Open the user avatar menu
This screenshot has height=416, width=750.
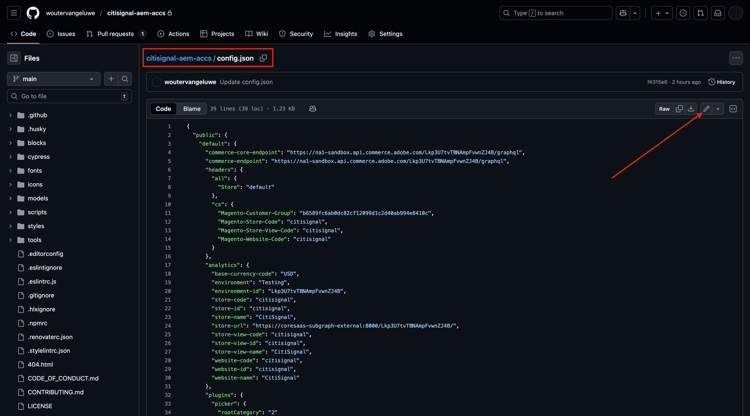[x=735, y=13]
